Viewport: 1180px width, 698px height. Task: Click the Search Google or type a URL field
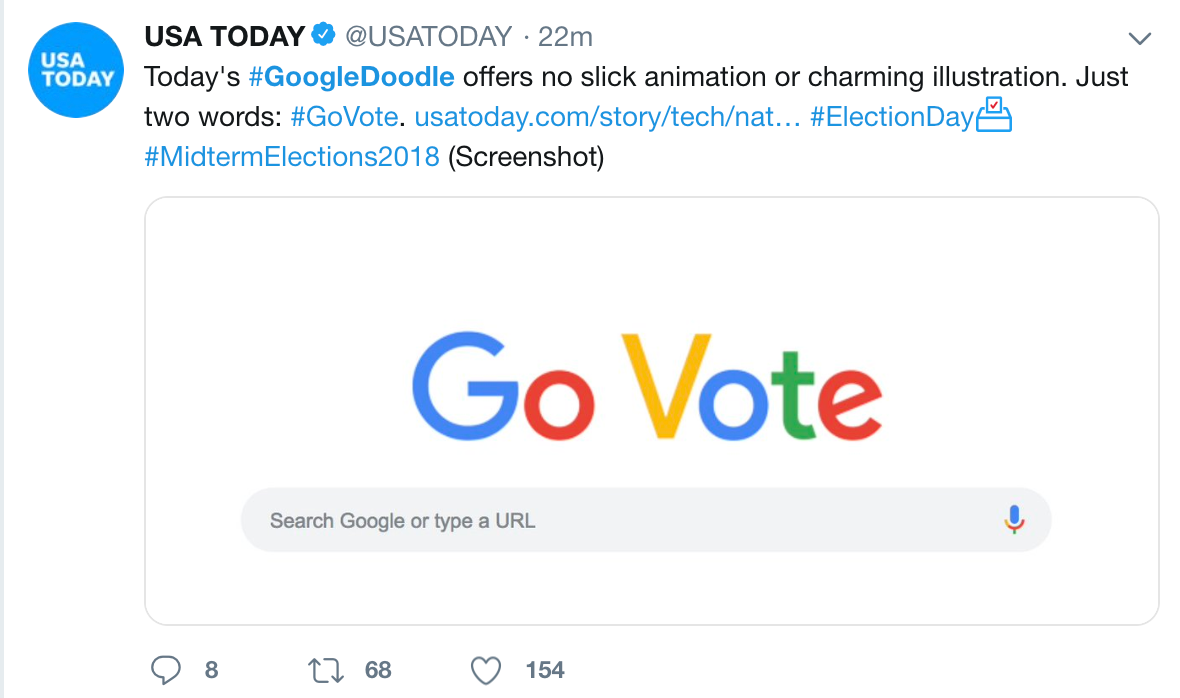coord(600,520)
